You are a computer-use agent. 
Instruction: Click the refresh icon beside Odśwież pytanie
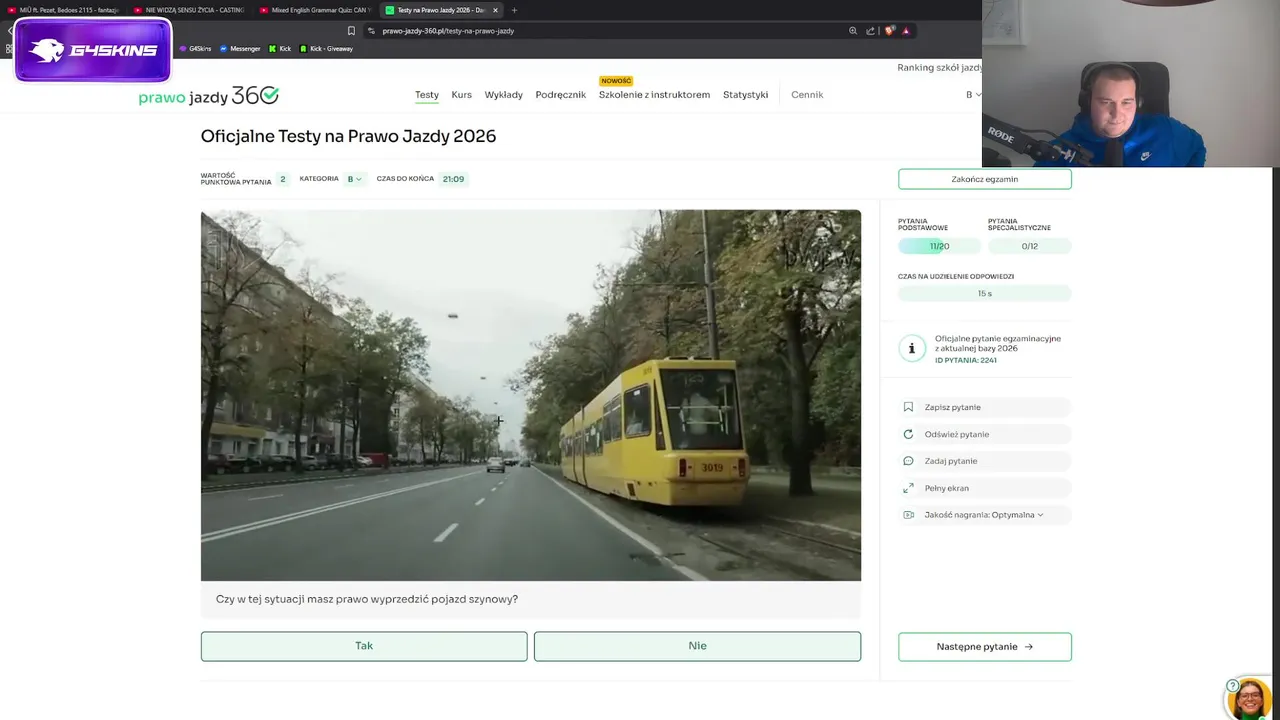pyautogui.click(x=908, y=434)
